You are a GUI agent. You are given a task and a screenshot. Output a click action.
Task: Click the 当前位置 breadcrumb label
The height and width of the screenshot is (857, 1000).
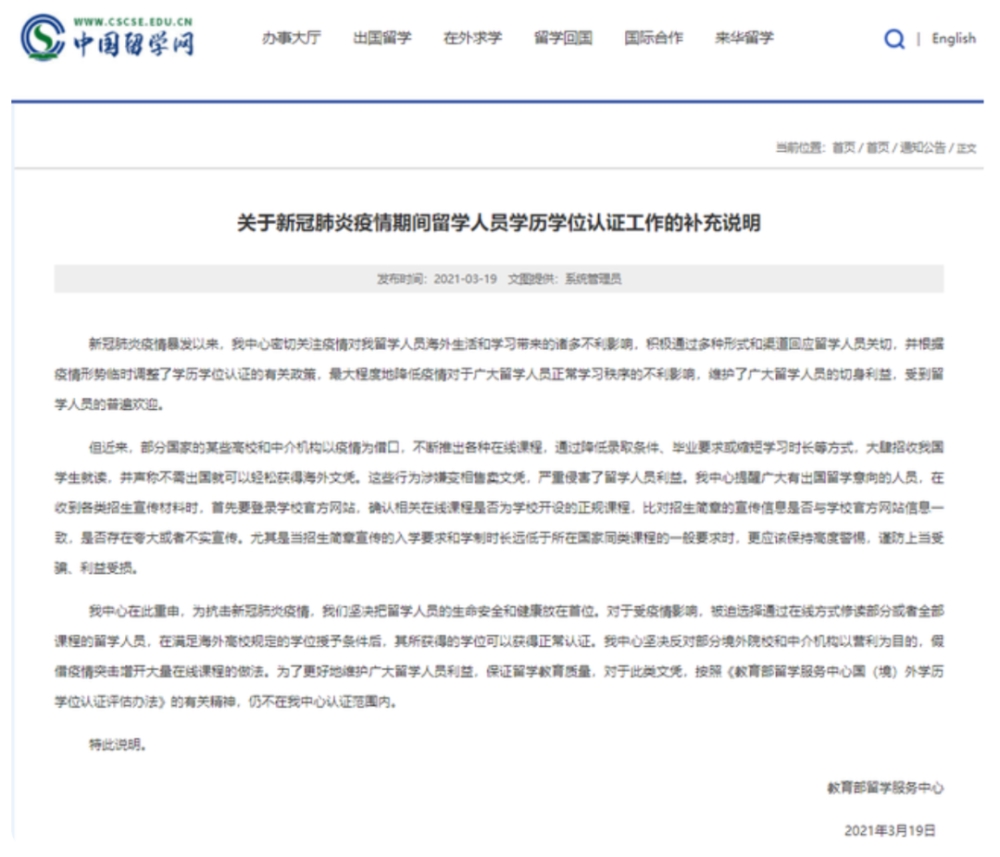pos(800,148)
